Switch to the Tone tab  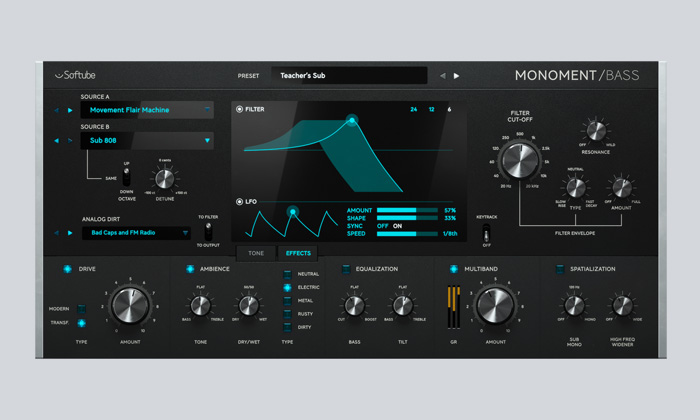[256, 253]
